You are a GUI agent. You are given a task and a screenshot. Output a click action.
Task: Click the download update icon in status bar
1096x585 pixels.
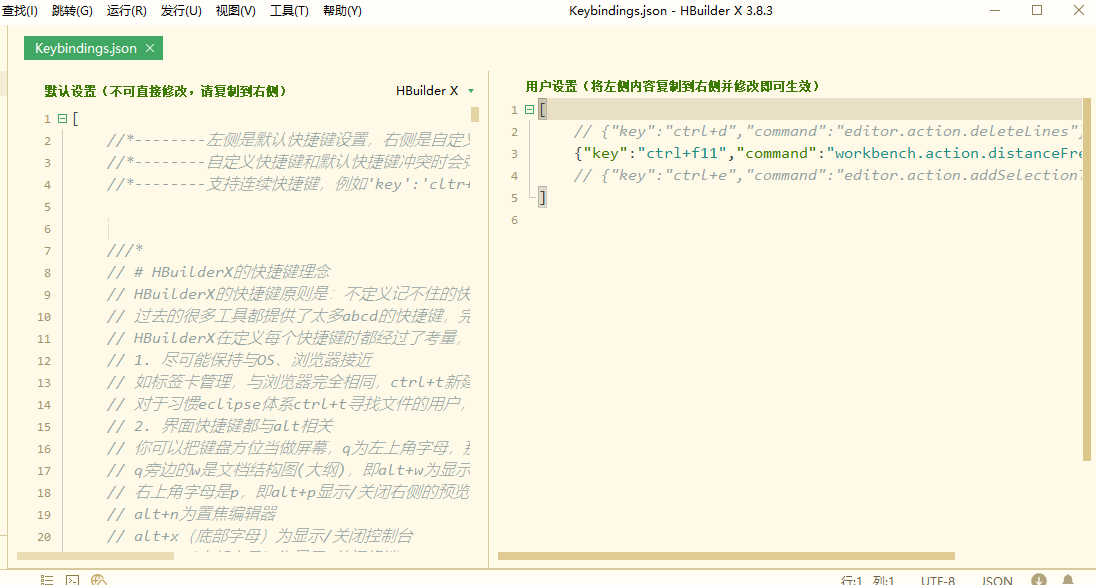pos(1040,579)
